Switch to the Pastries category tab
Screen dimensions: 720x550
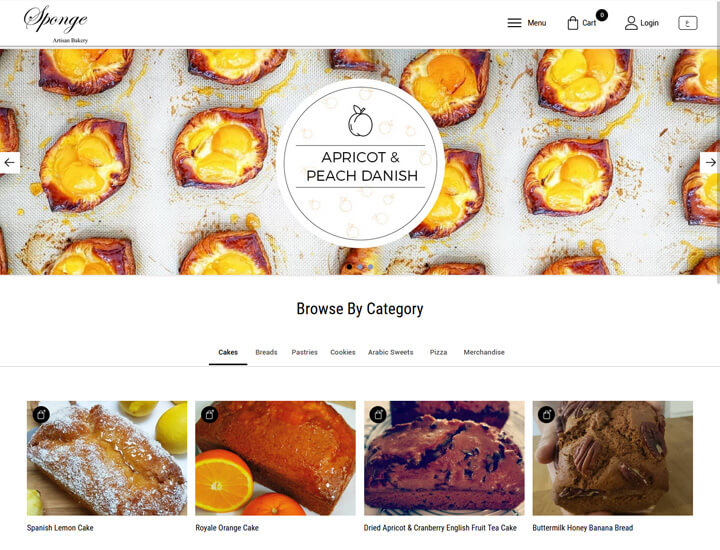tap(304, 352)
